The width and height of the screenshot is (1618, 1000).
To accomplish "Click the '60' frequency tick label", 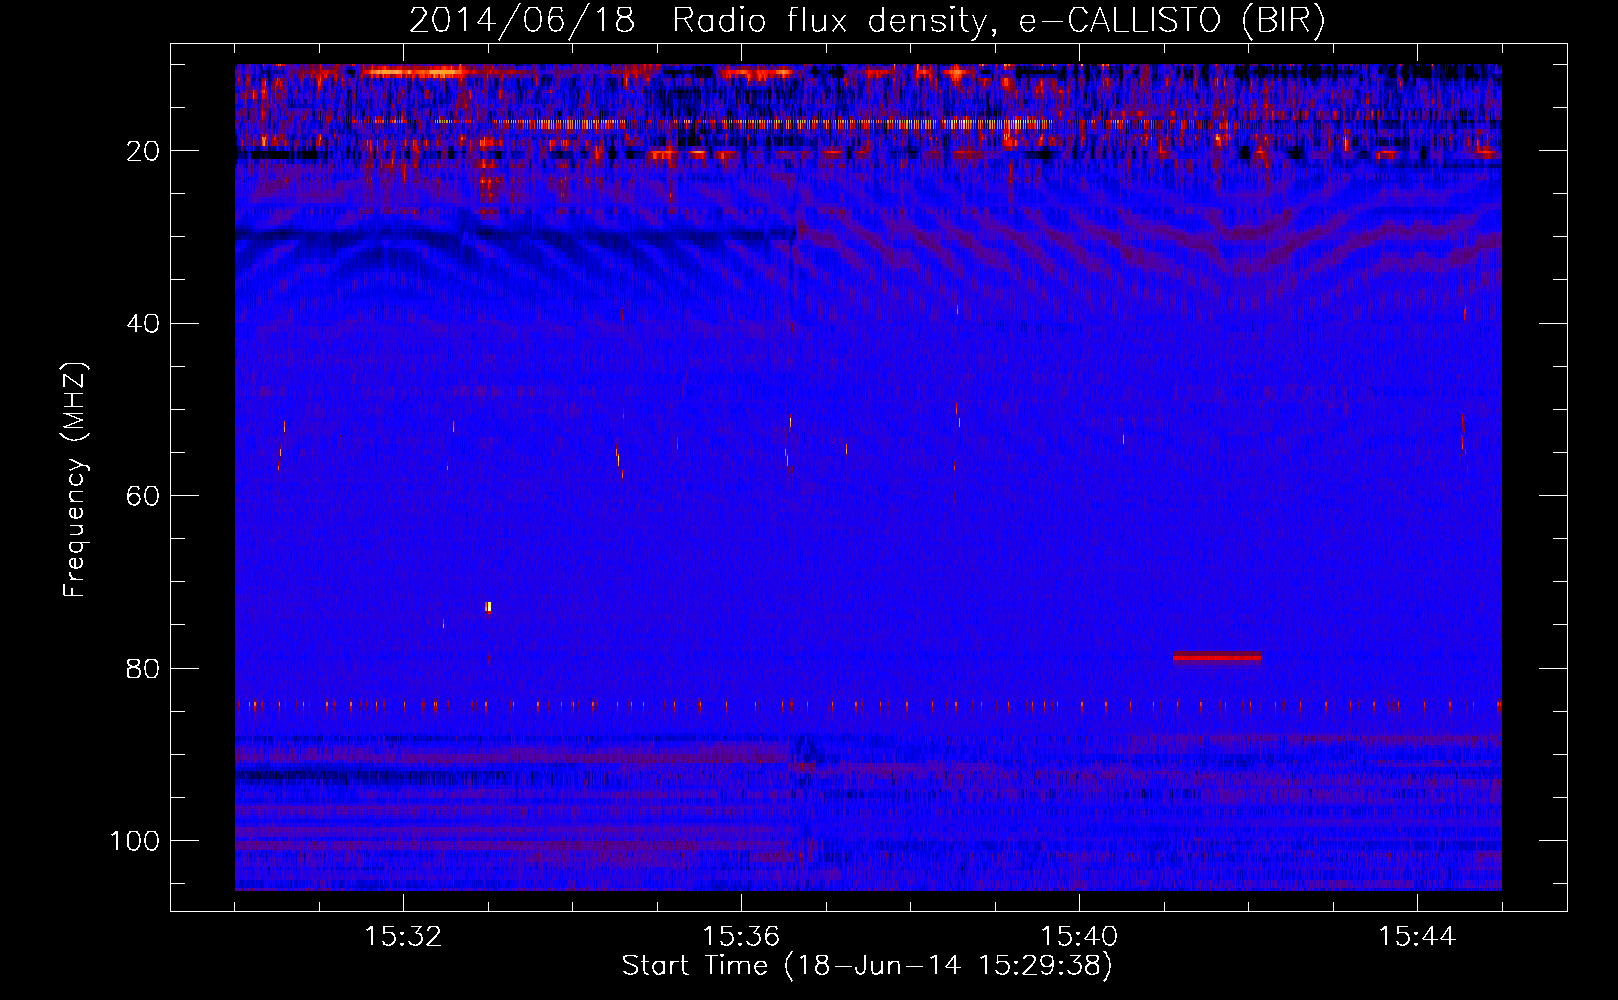I will [144, 496].
